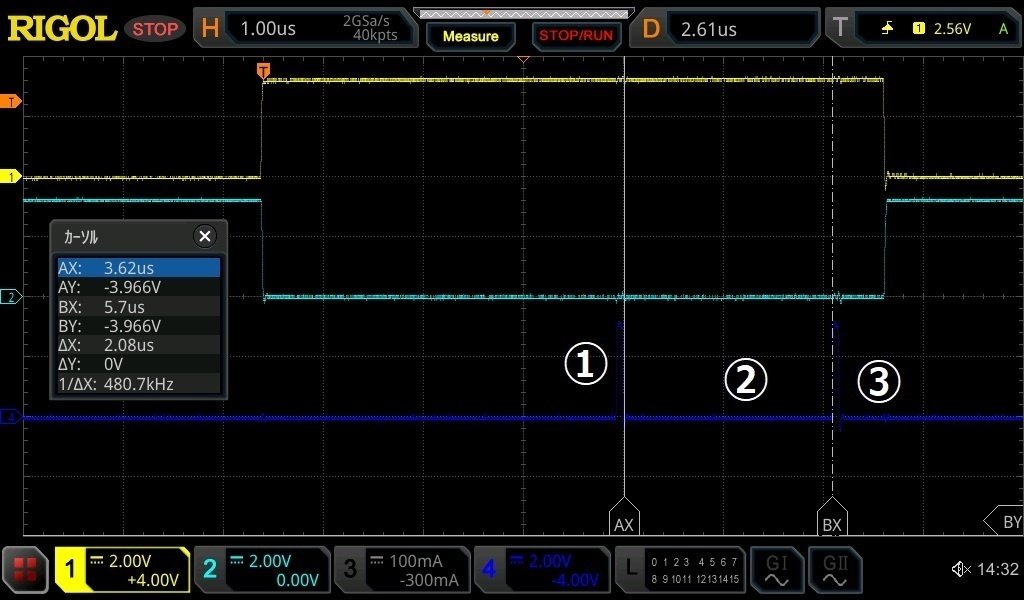The height and width of the screenshot is (600, 1024).
Task: Tap the red Rigol function grid icon
Action: (24, 569)
